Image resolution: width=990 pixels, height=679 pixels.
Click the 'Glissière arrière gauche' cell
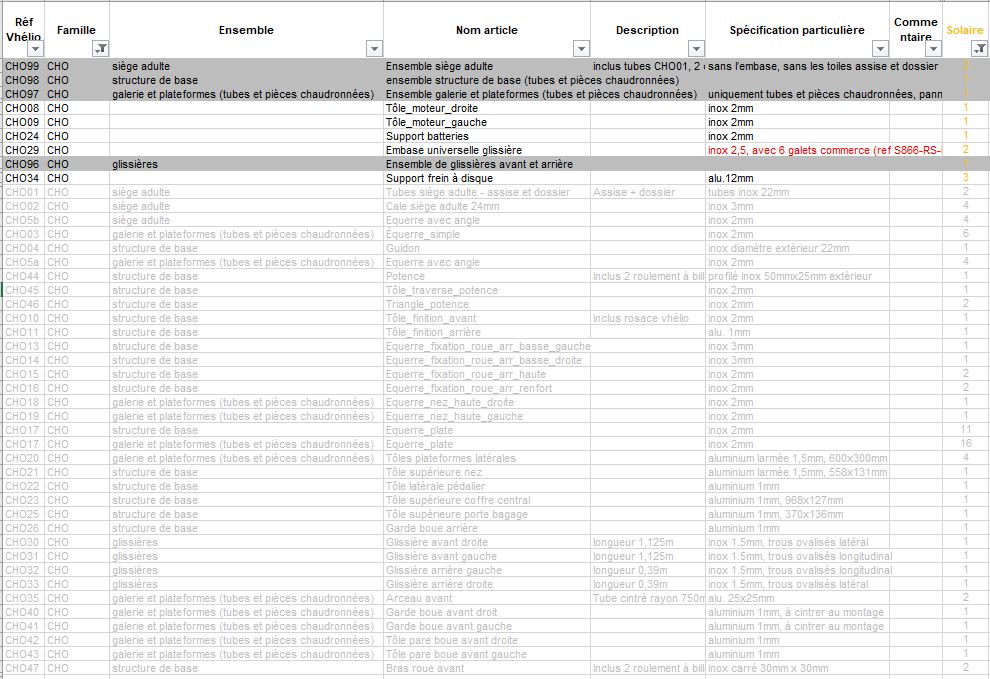coord(487,570)
